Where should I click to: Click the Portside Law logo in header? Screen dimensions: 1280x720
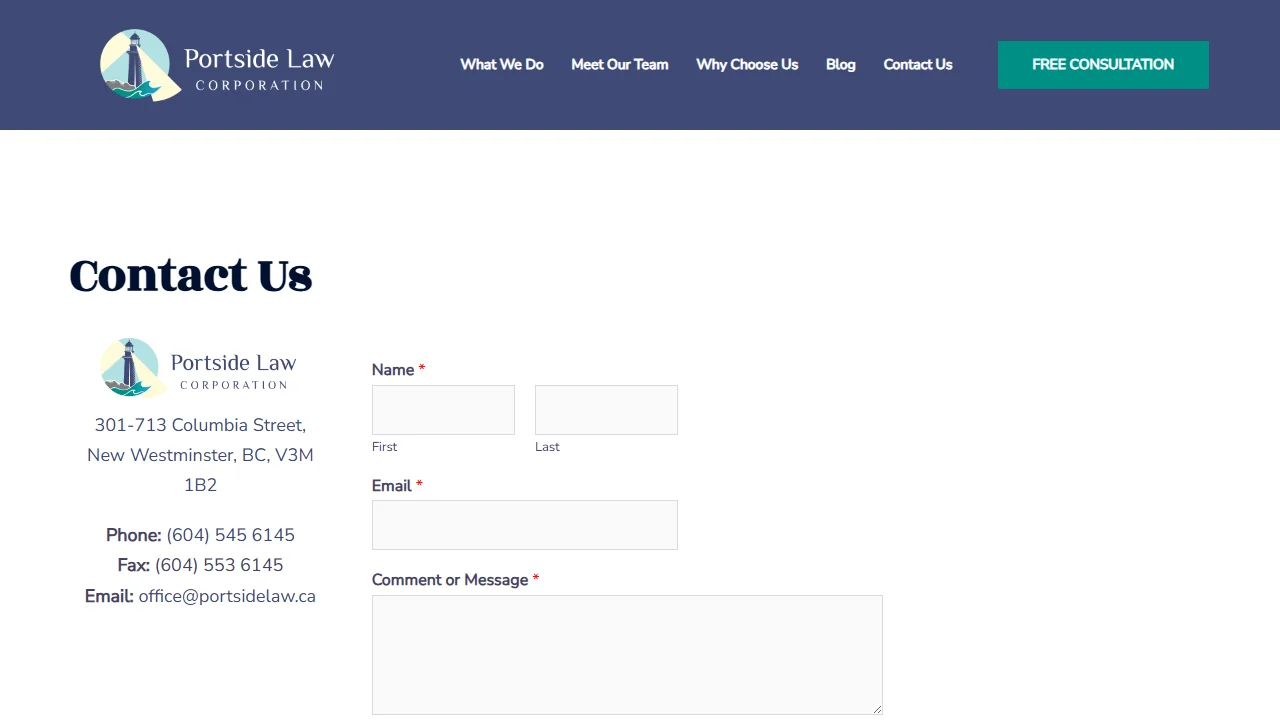[x=218, y=65]
